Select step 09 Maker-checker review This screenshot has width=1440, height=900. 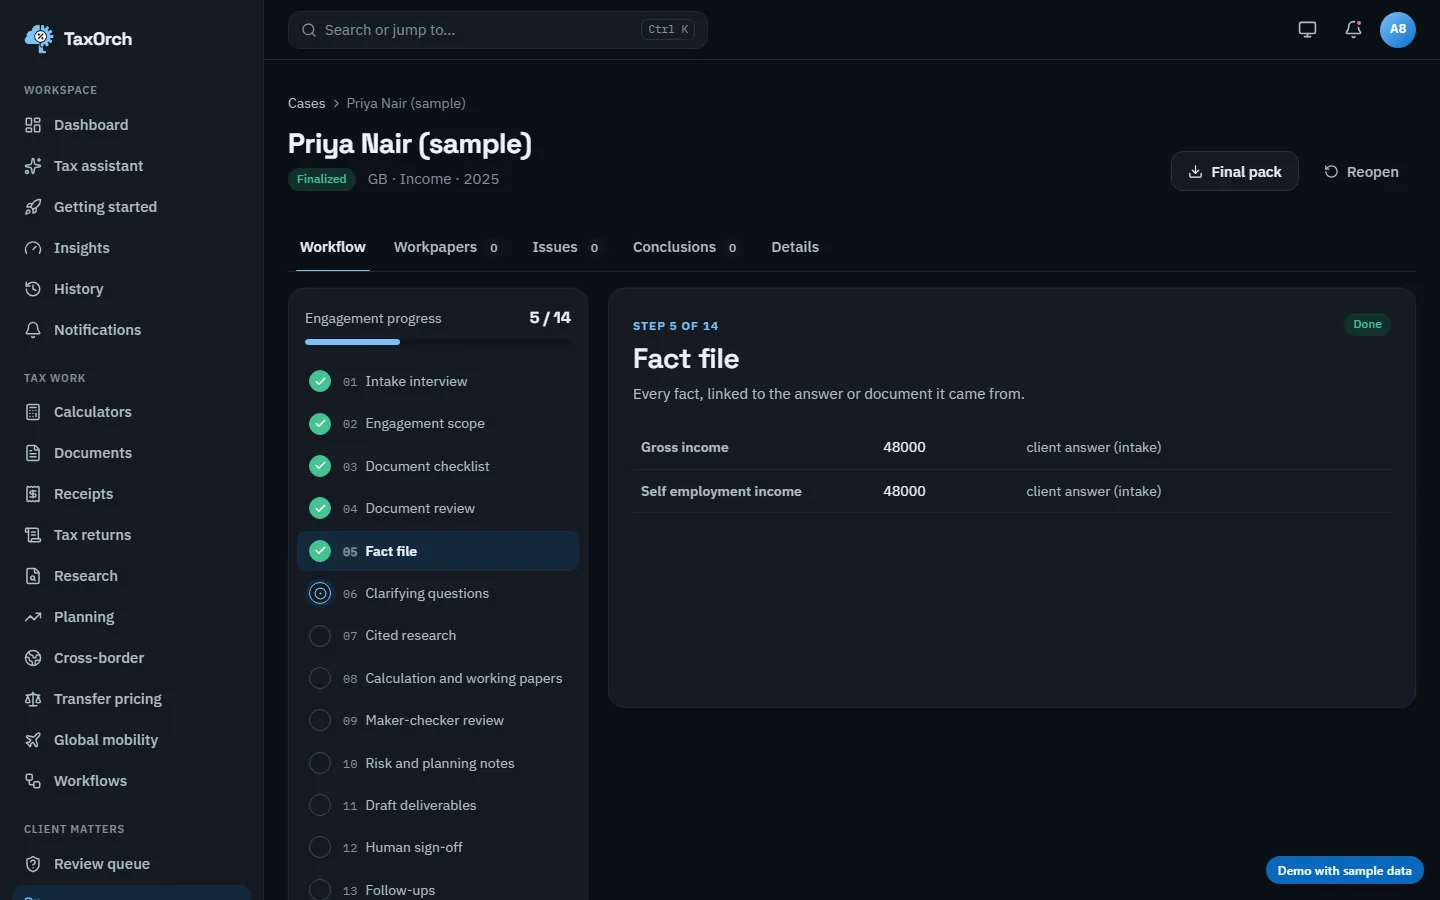tap(438, 720)
